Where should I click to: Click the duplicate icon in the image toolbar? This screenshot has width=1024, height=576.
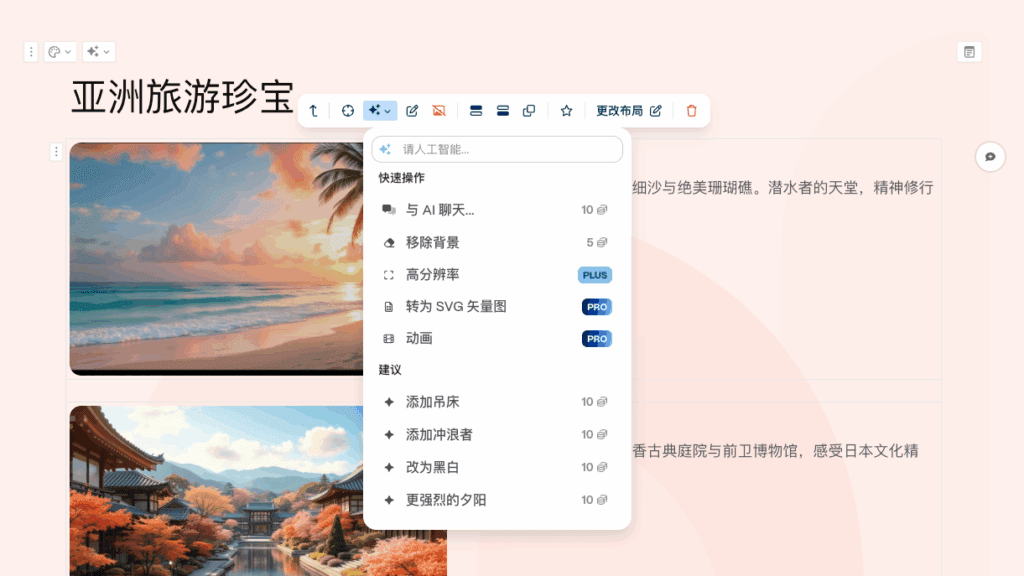529,111
